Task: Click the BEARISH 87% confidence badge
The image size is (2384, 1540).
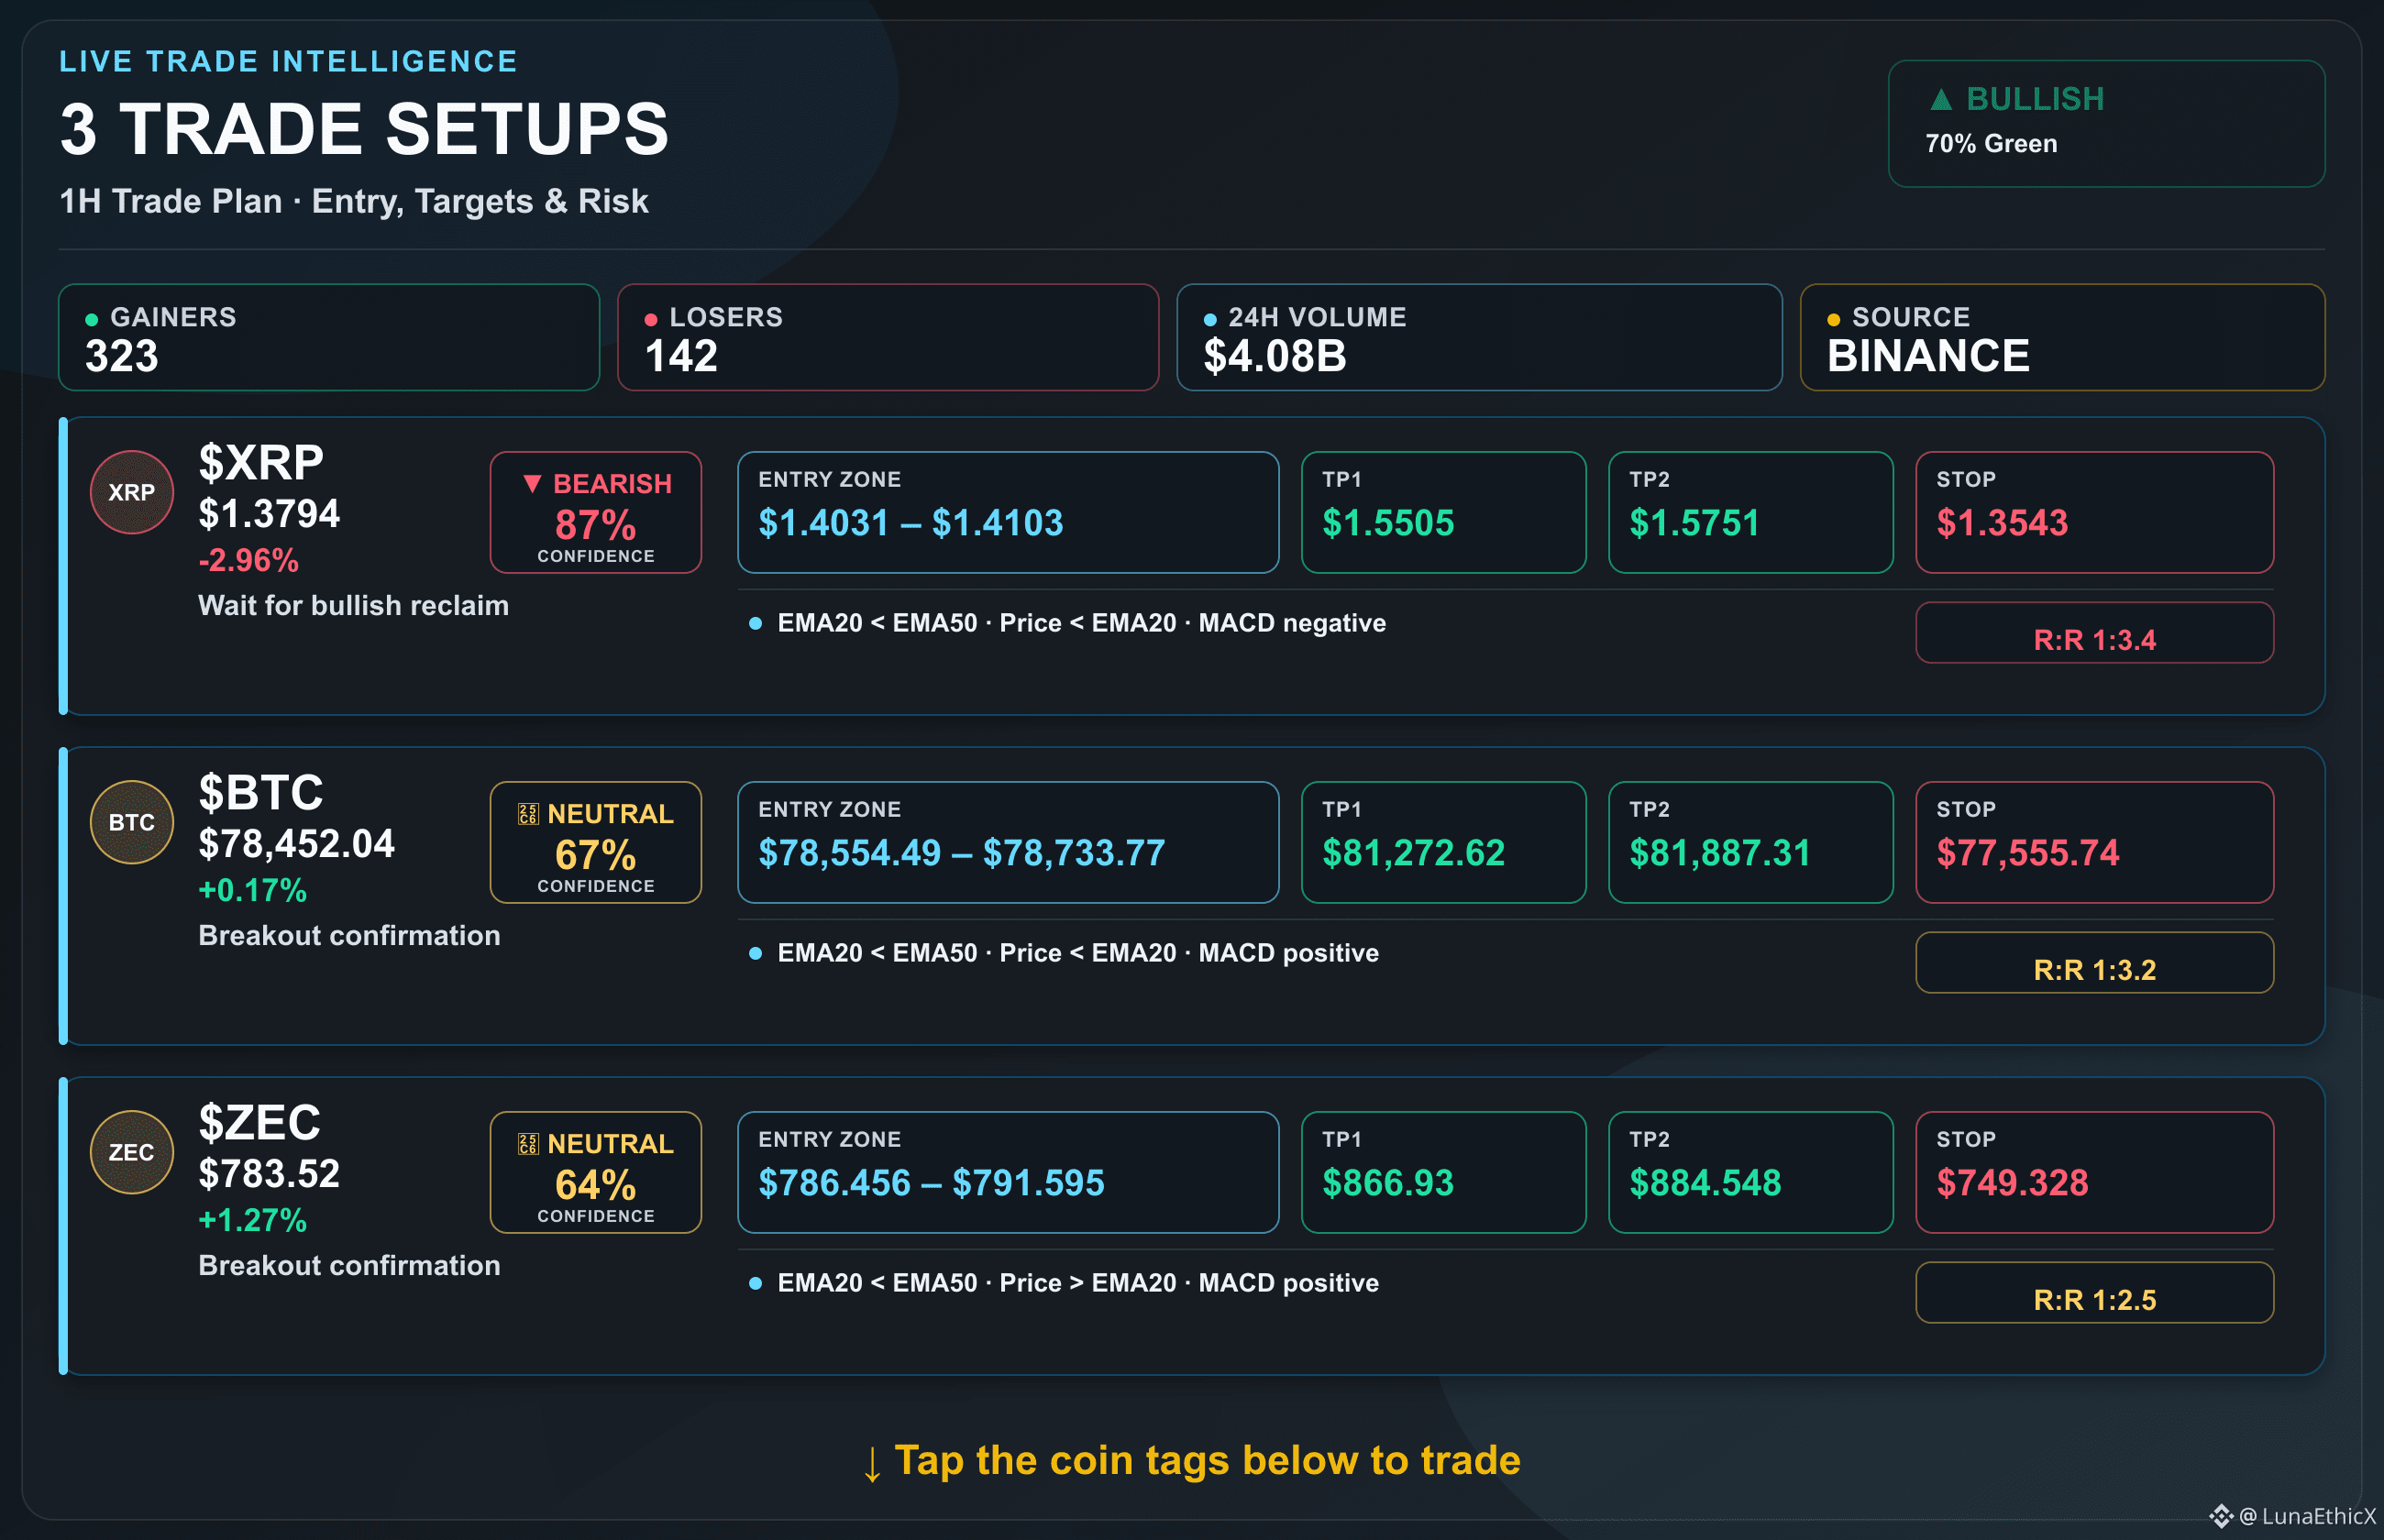Action: [x=596, y=512]
